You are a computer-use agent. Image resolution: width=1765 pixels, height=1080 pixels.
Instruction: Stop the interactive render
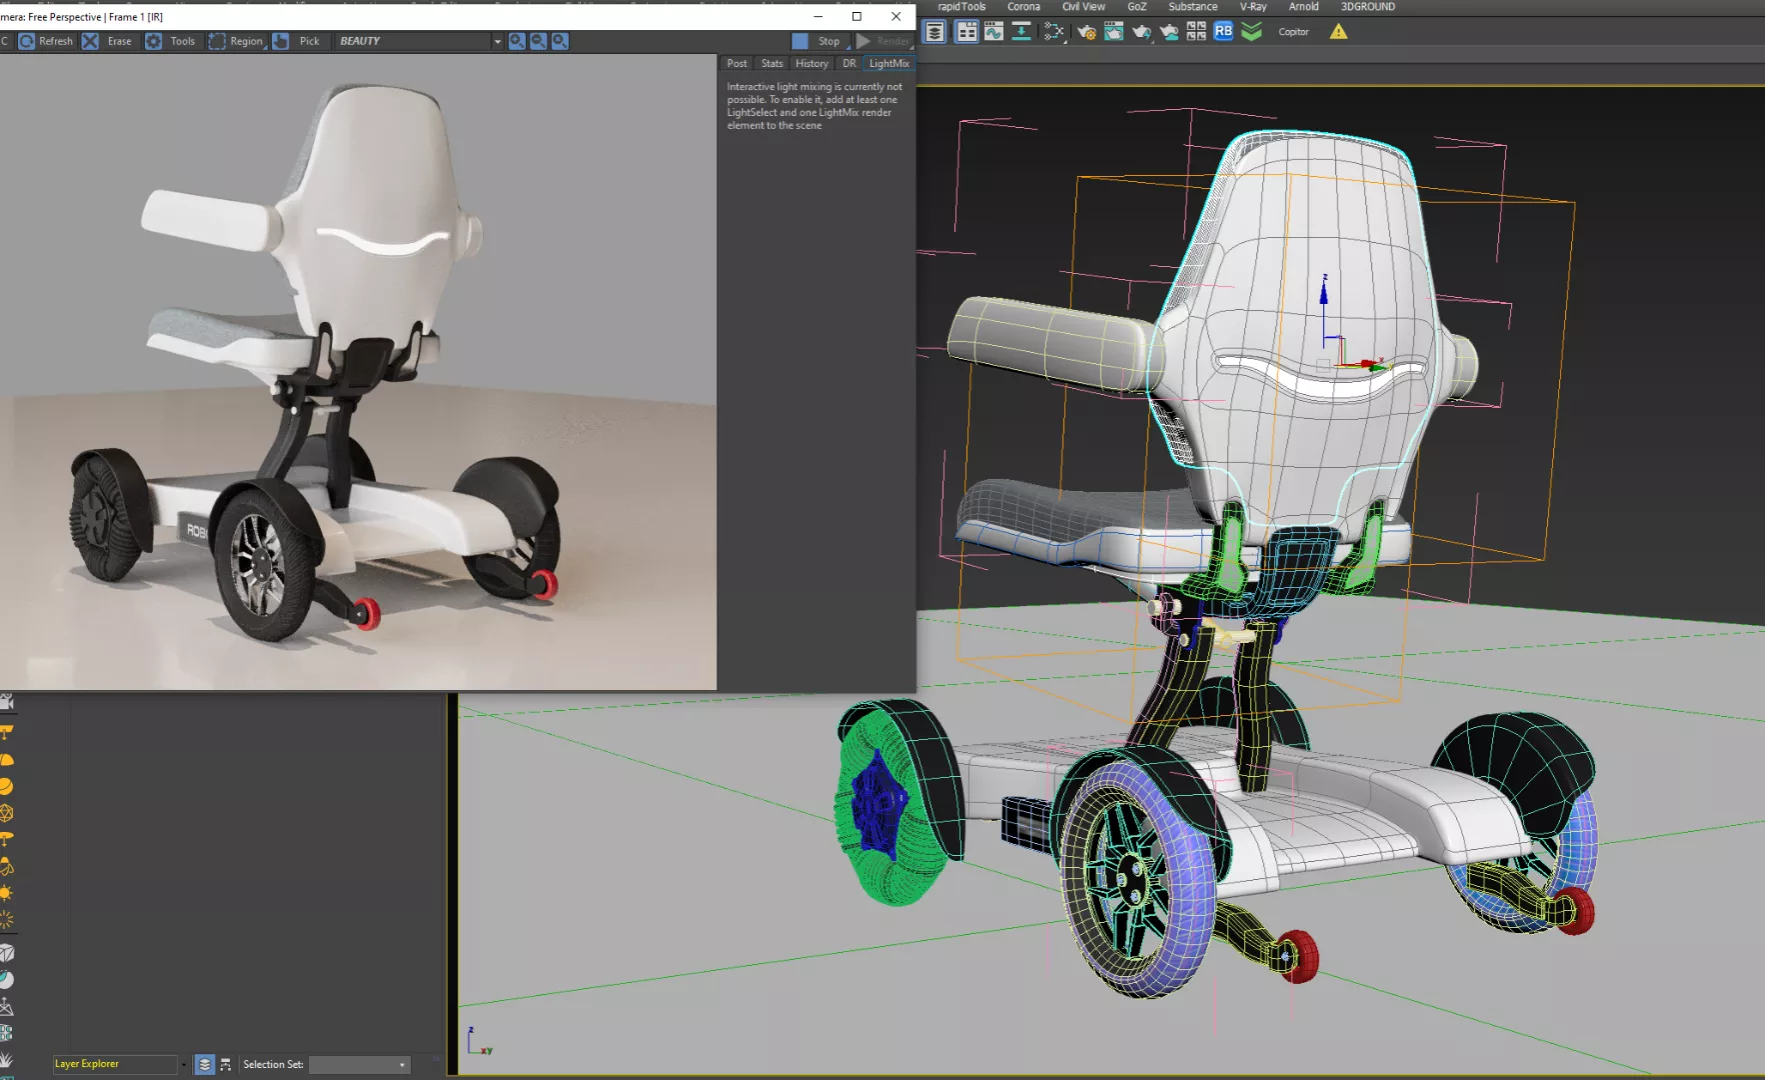817,41
